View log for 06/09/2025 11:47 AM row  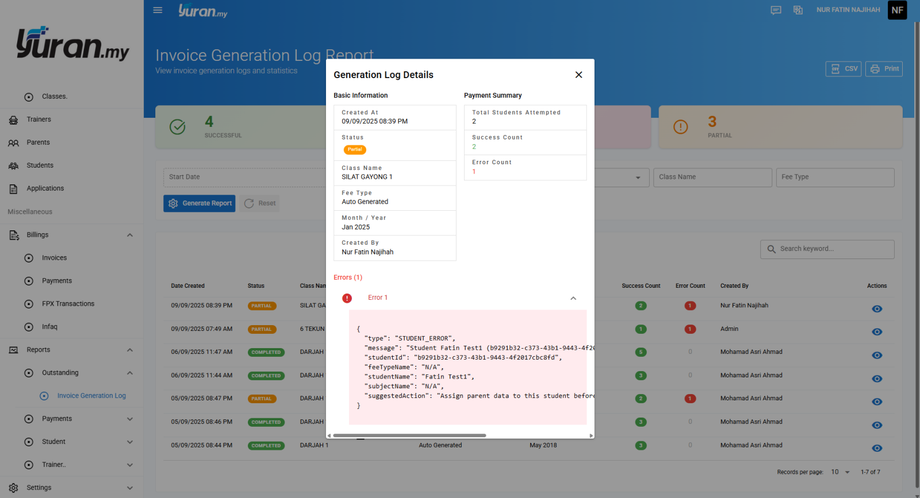tap(877, 355)
